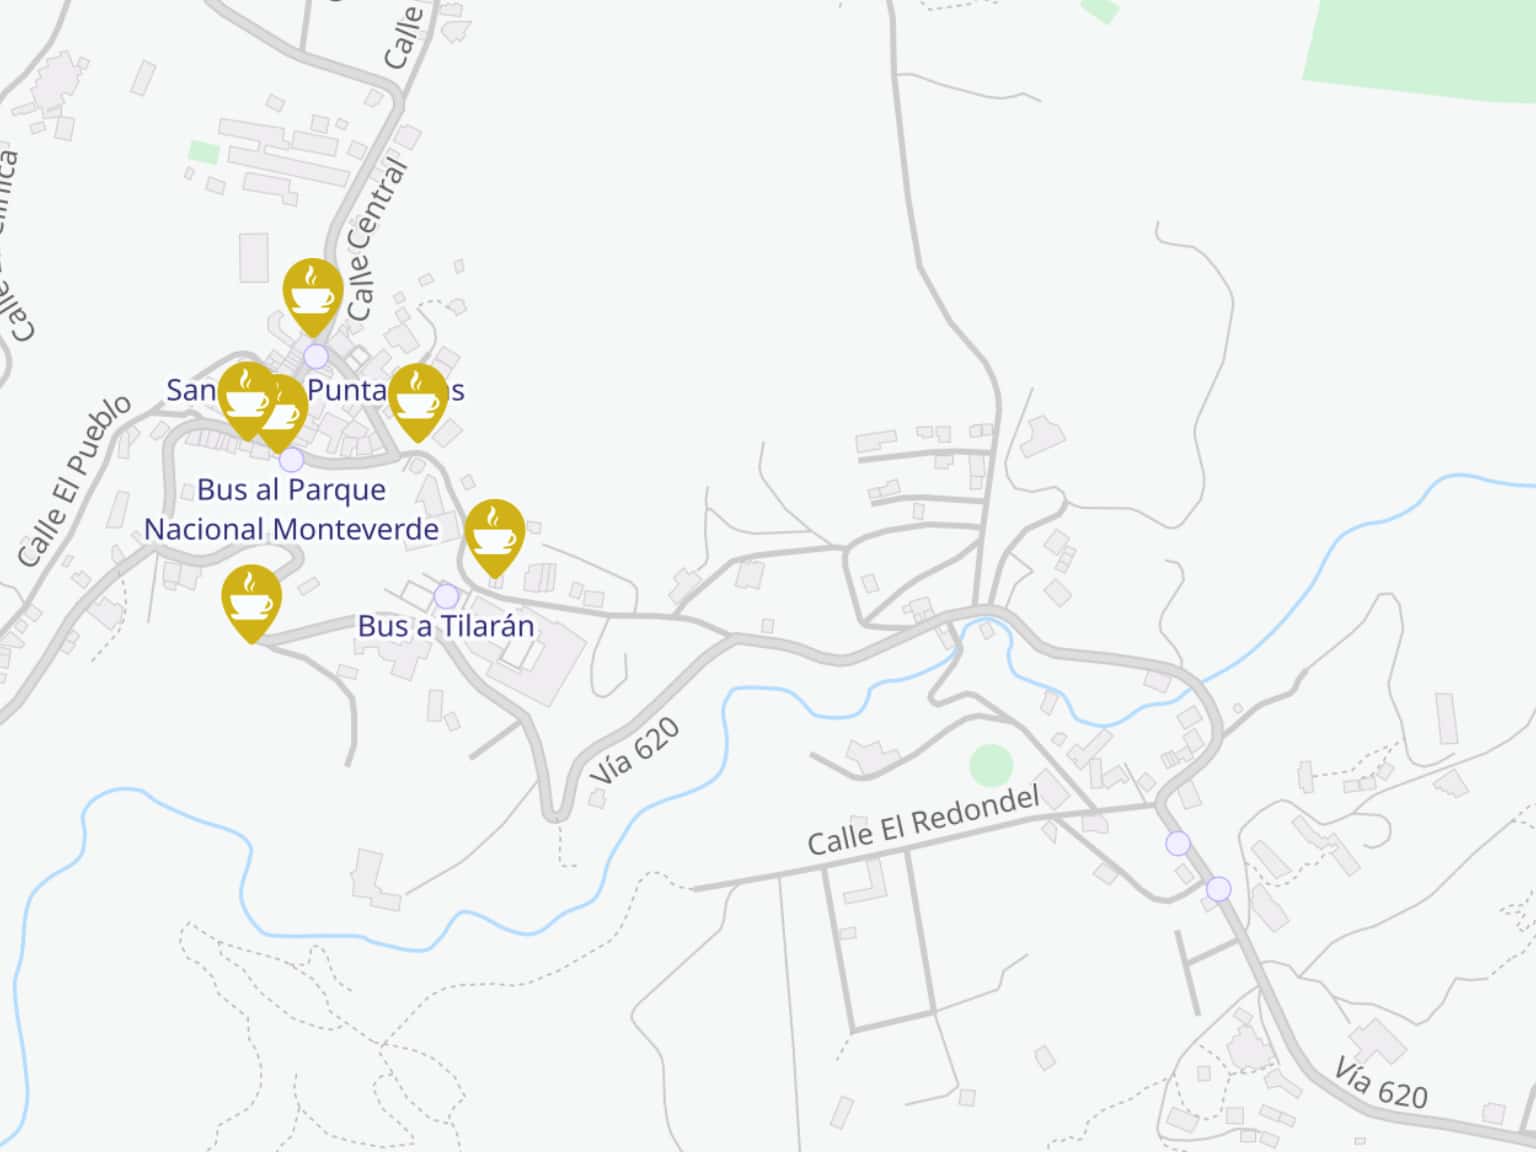Click the 'Vía 620' label near the river bend
1536x1152 pixels.
[x=634, y=751]
